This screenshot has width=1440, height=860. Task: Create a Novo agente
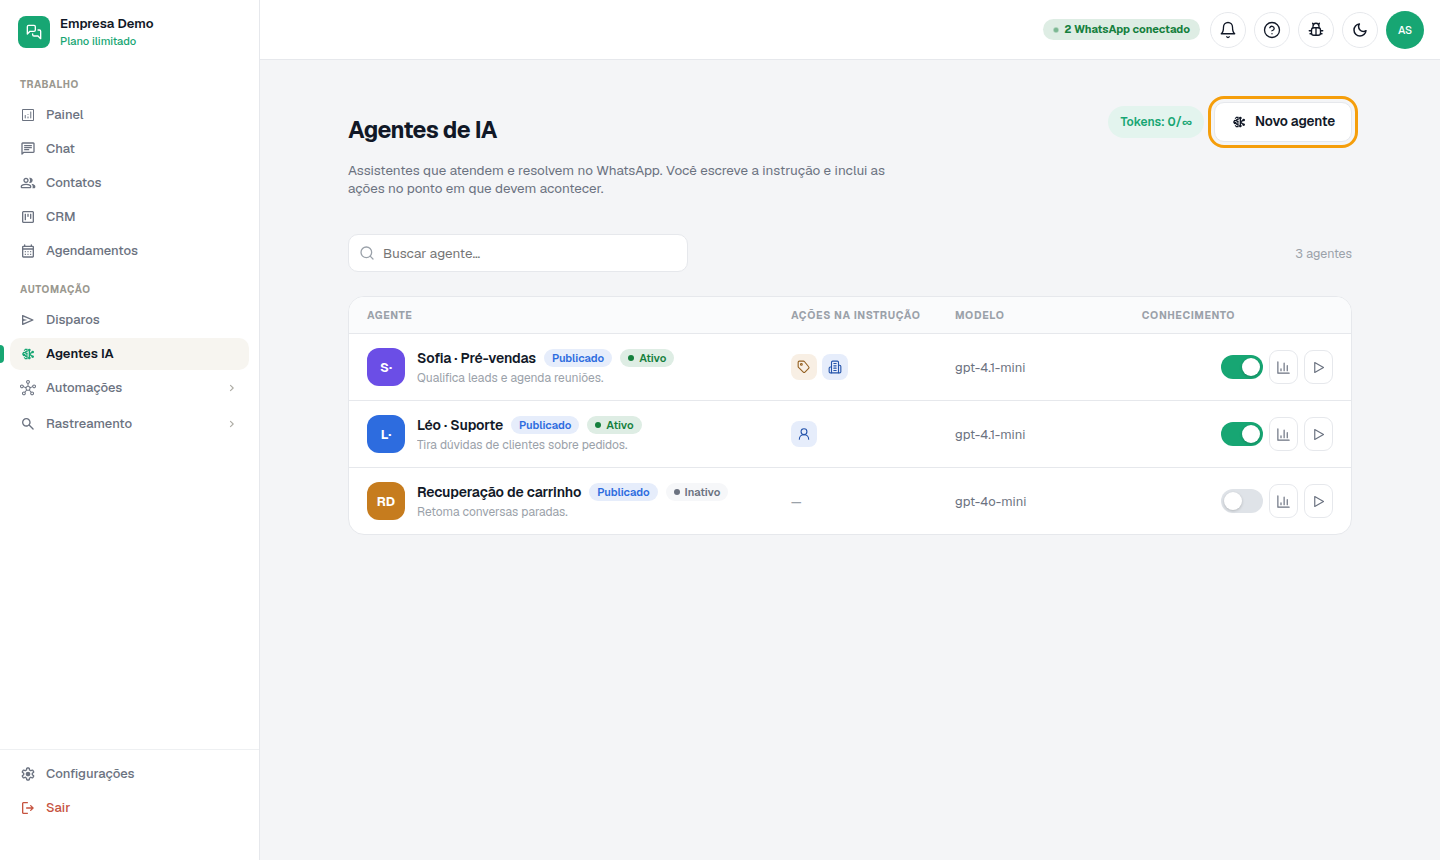point(1283,122)
